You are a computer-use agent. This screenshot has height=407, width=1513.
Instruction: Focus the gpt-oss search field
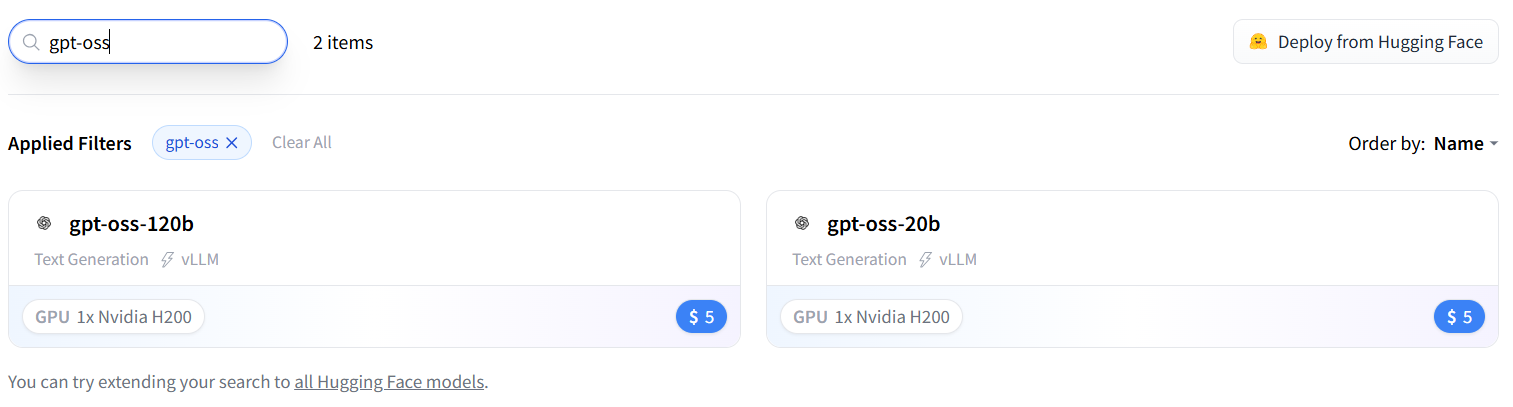click(148, 42)
